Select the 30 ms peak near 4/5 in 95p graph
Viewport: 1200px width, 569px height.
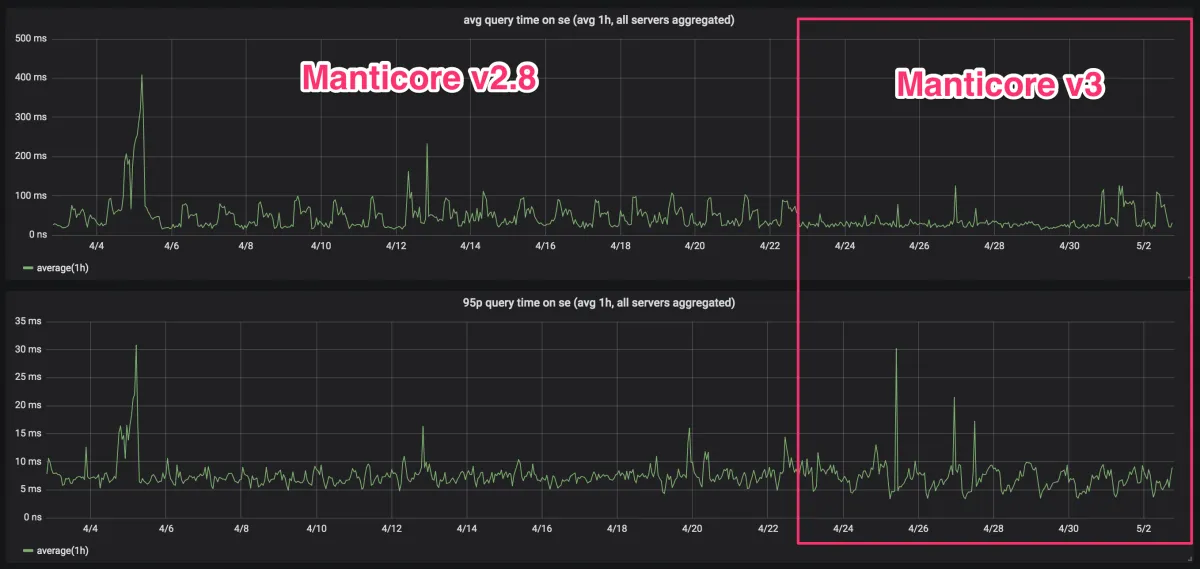click(136, 347)
